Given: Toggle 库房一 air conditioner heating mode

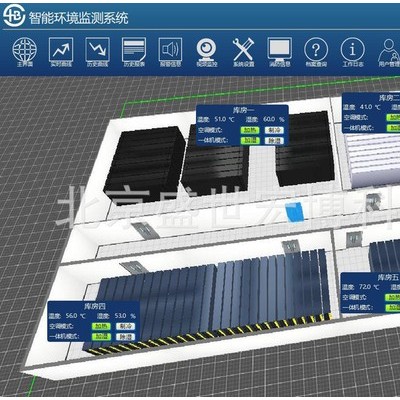Looking at the screenshot, I should pyautogui.click(x=250, y=130).
